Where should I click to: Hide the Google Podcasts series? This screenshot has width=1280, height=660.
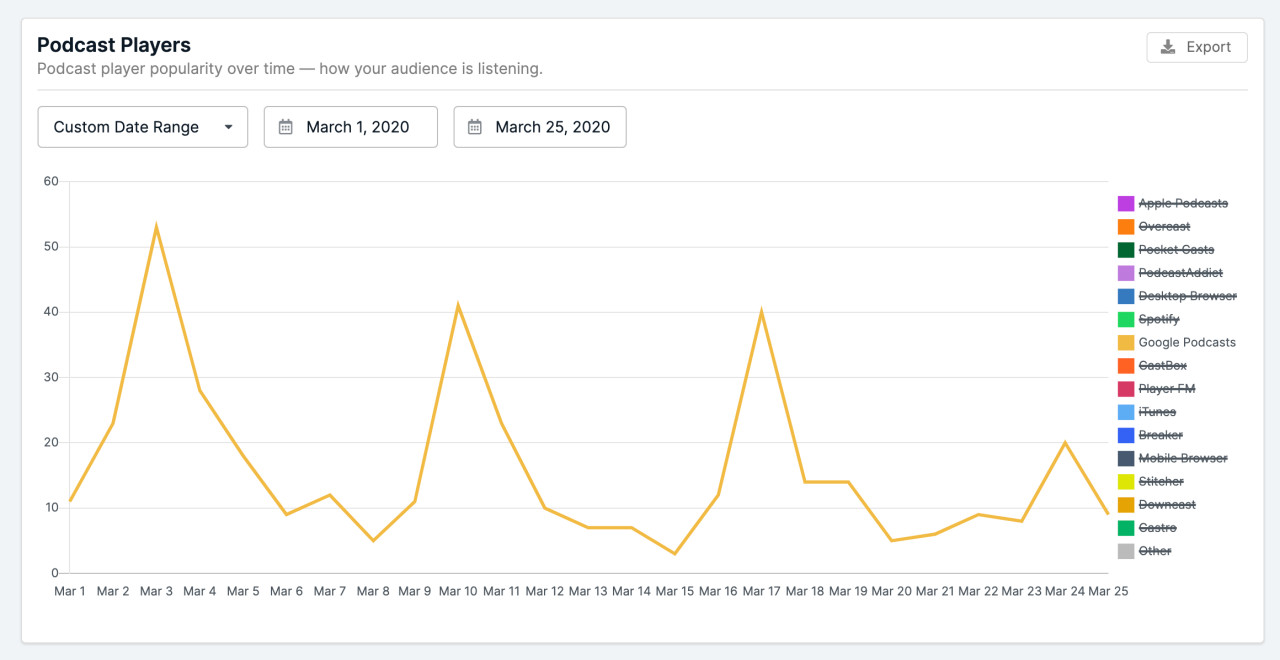point(1186,343)
